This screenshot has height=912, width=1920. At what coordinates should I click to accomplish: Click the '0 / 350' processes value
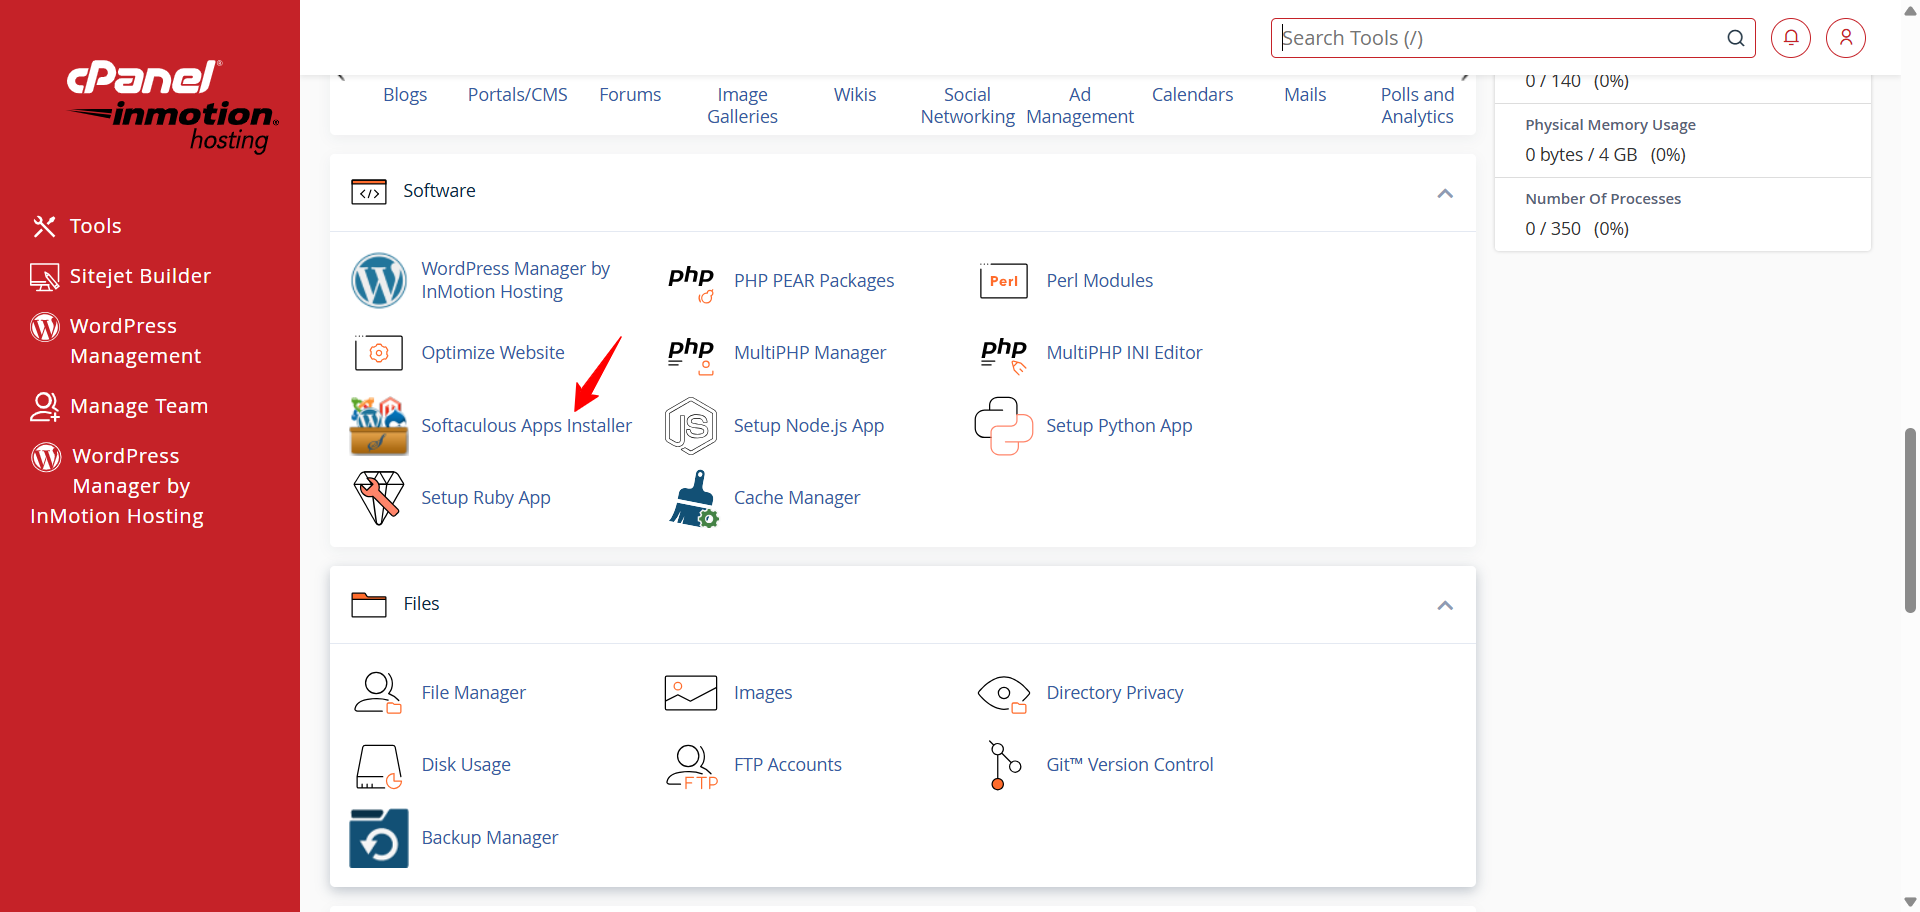(1553, 229)
